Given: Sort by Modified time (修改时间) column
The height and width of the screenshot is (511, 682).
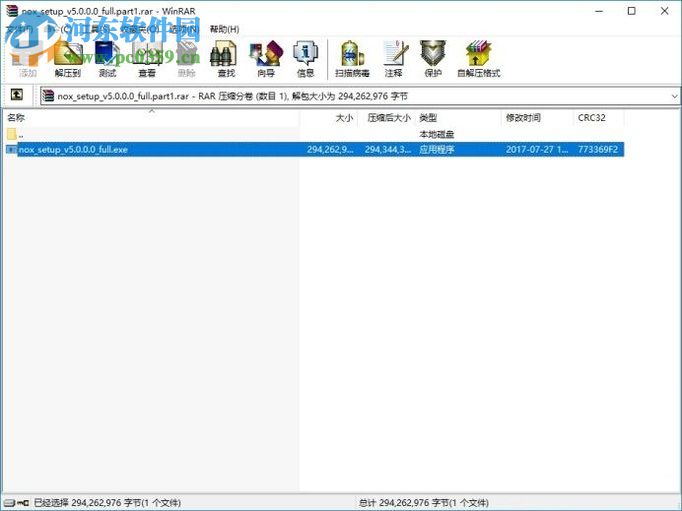Looking at the screenshot, I should coord(538,118).
